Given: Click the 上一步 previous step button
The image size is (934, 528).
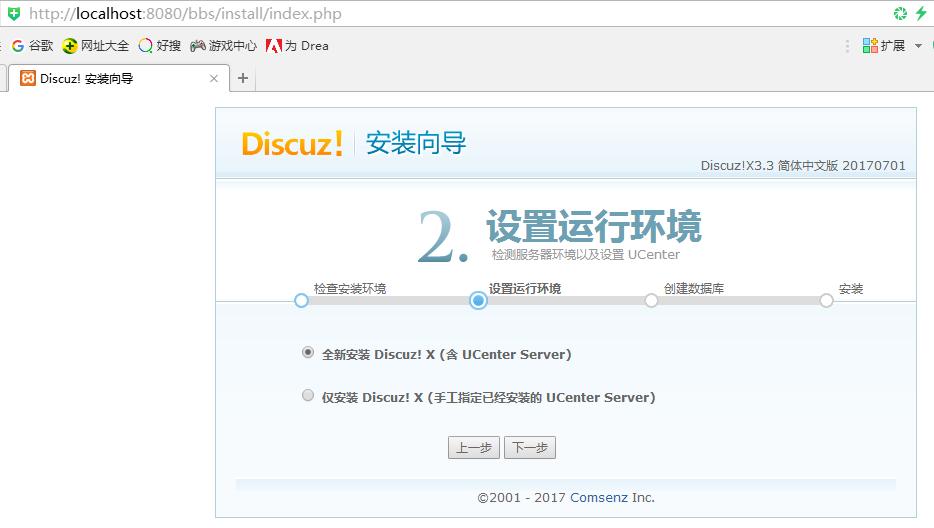Looking at the screenshot, I should pos(474,448).
